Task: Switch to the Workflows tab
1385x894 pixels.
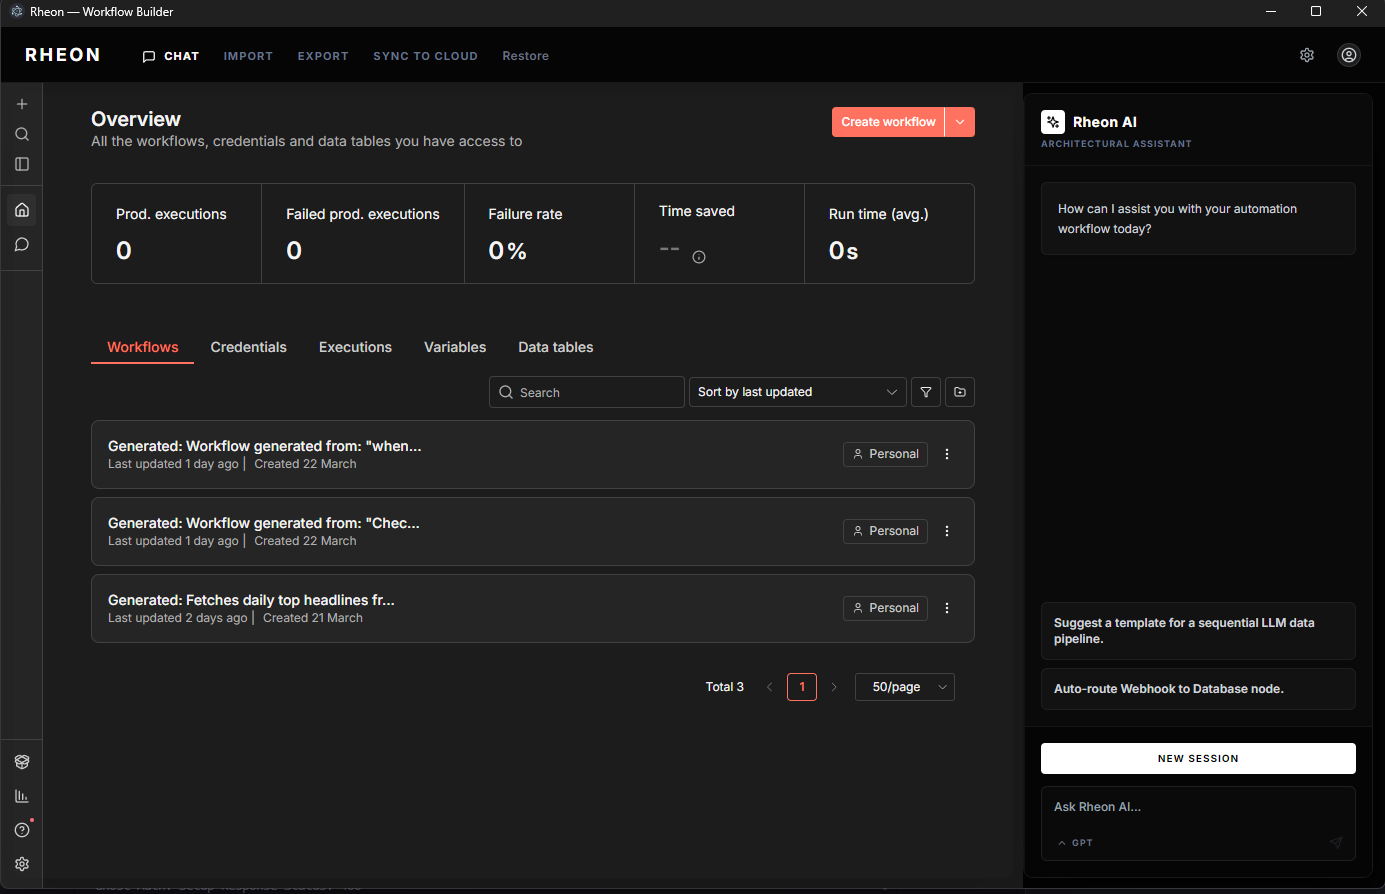Action: pos(143,347)
